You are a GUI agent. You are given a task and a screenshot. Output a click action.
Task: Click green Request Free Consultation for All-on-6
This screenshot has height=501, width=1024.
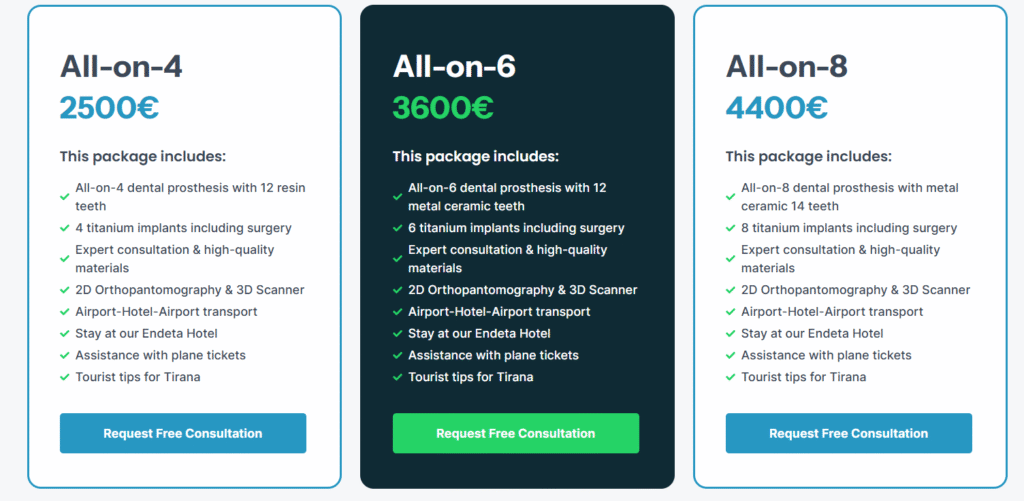point(516,433)
